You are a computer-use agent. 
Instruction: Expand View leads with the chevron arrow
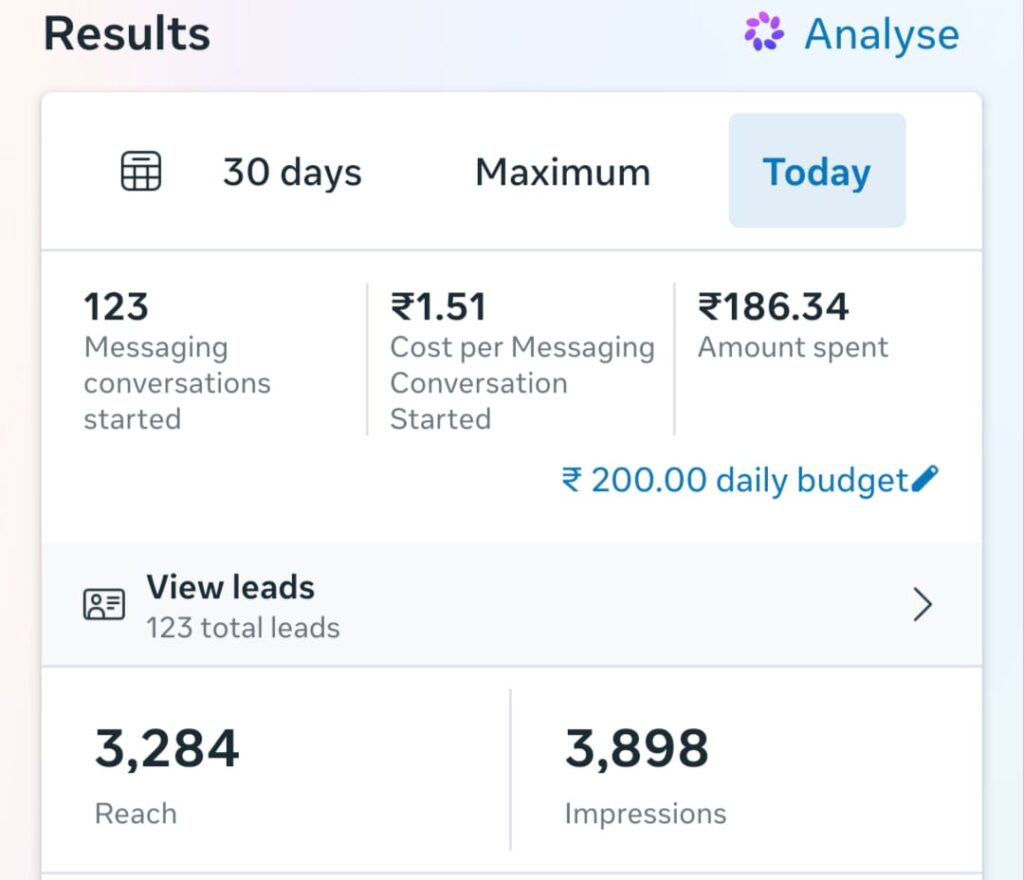pyautogui.click(x=922, y=605)
